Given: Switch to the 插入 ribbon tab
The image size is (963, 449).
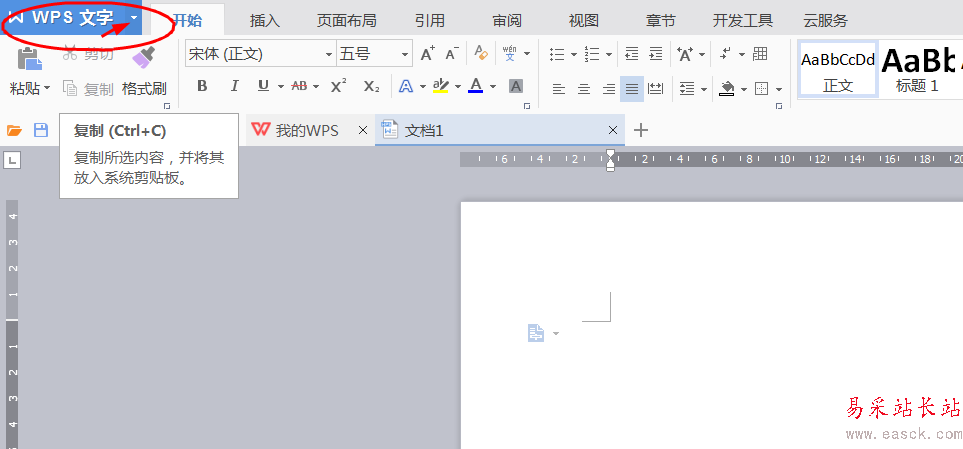Looking at the screenshot, I should [x=265, y=20].
